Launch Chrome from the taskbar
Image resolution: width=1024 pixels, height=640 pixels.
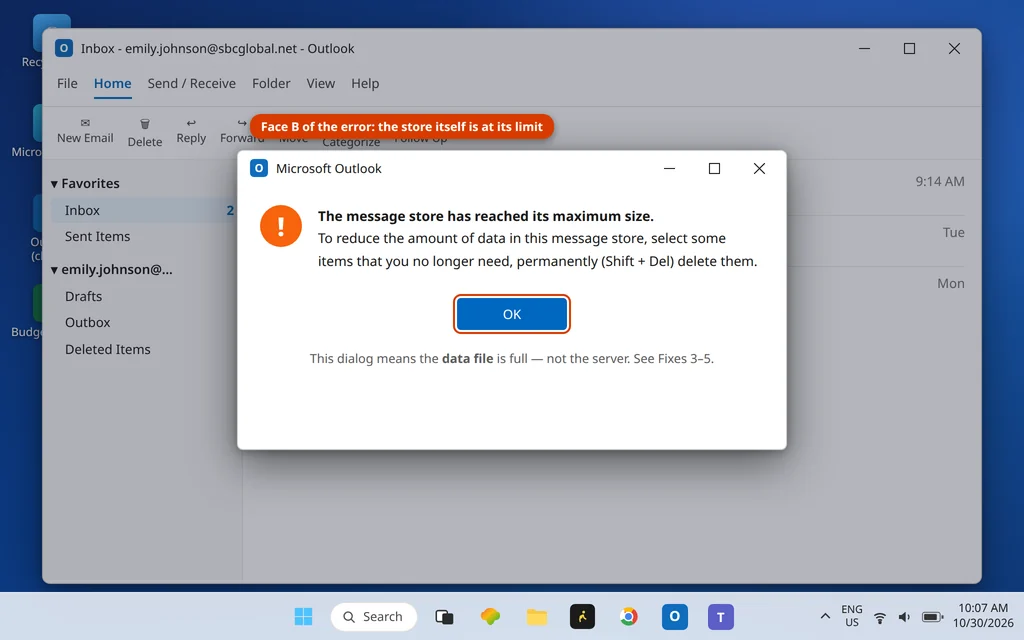(629, 616)
